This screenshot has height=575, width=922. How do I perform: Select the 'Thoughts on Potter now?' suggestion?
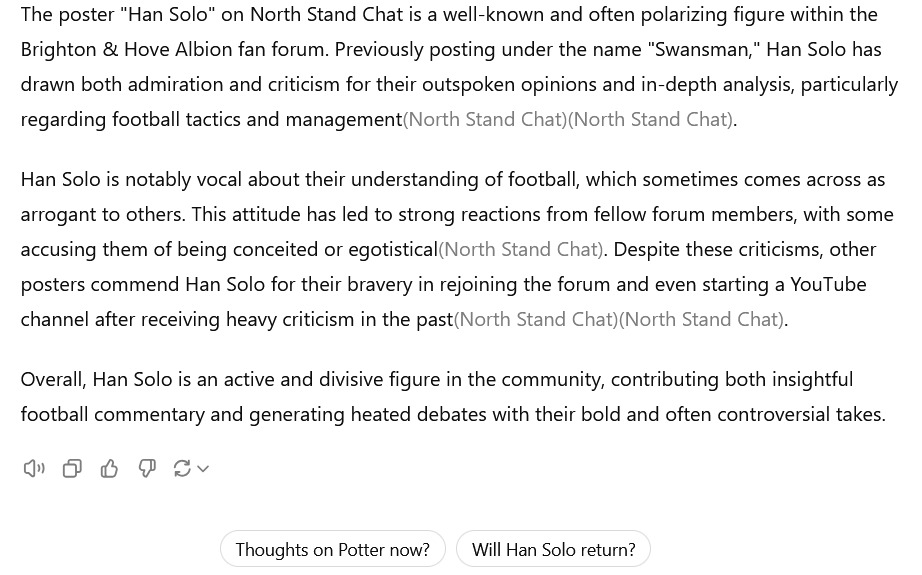click(333, 549)
